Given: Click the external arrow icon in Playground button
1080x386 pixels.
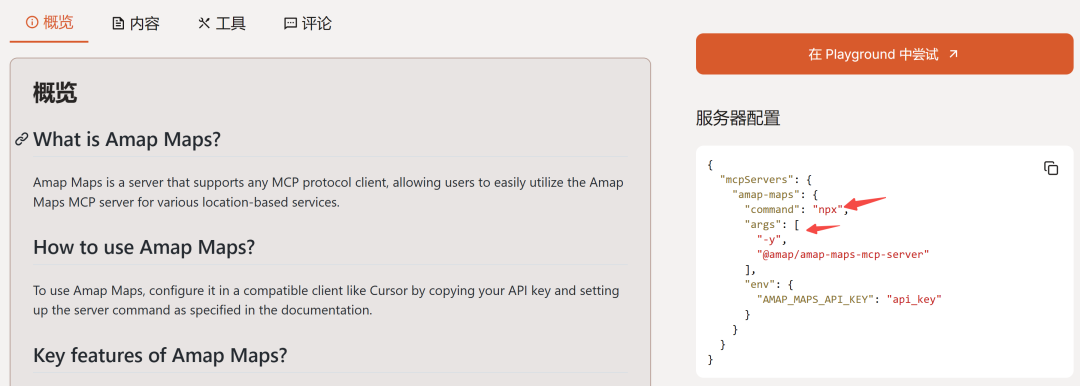Looking at the screenshot, I should coord(953,54).
